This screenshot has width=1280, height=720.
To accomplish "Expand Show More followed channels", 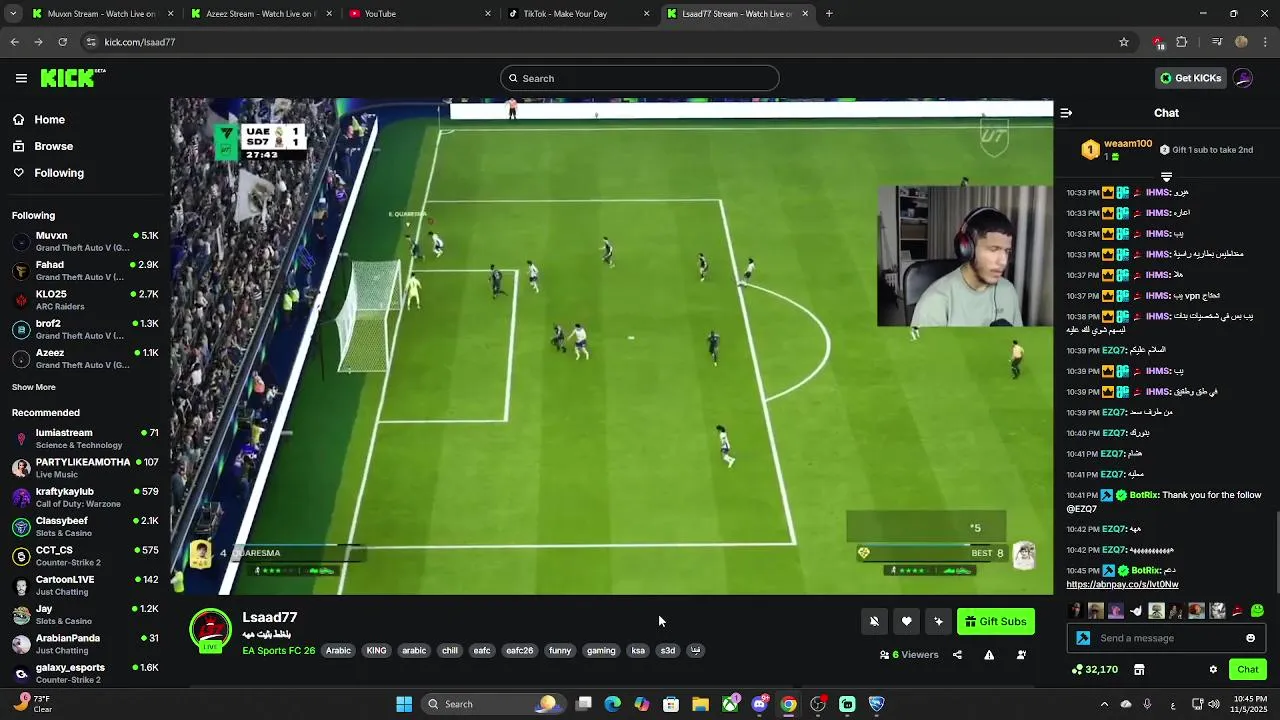I will click(x=34, y=387).
